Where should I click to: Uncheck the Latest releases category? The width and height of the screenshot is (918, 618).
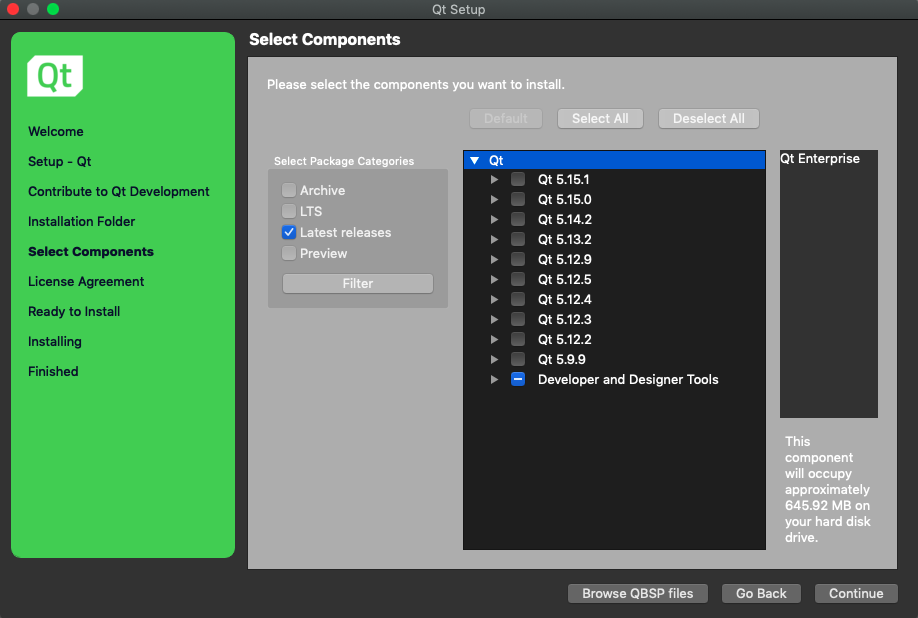(x=289, y=232)
